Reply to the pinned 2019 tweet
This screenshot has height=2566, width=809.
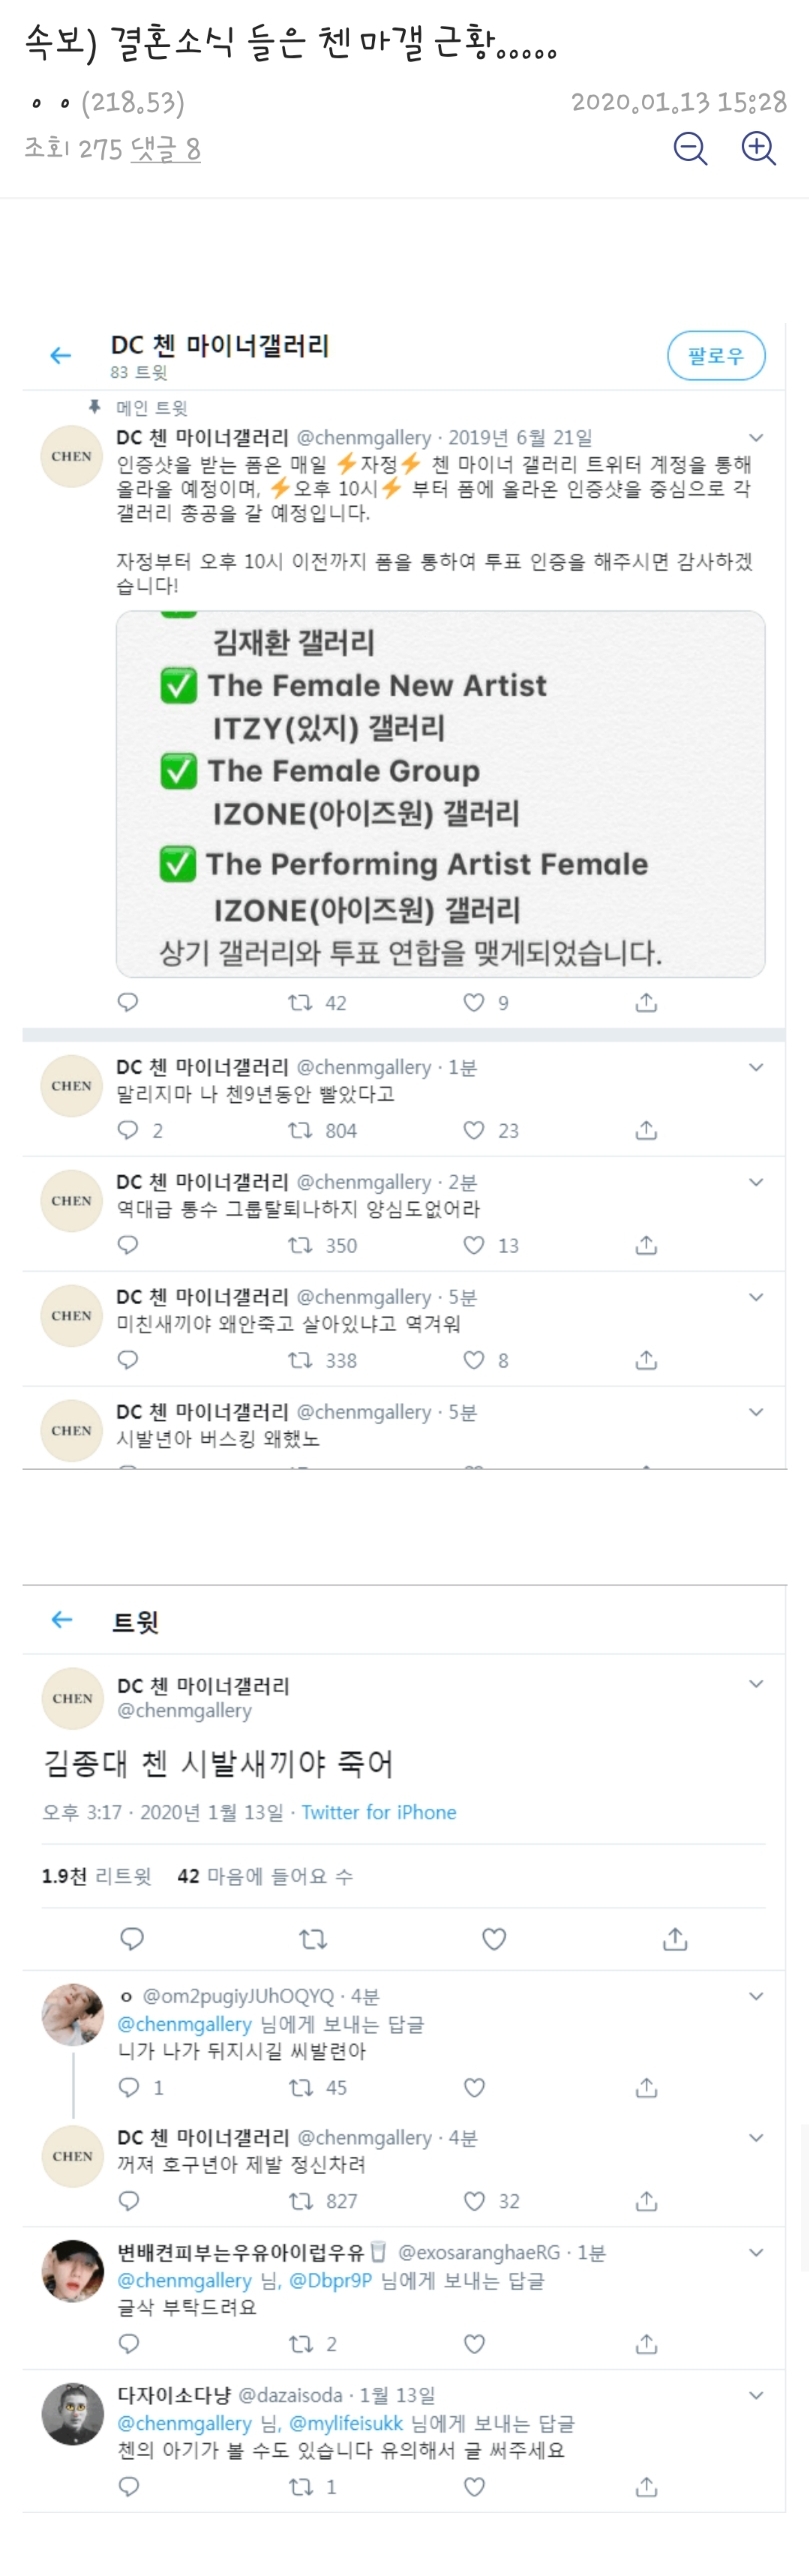[x=128, y=1002]
